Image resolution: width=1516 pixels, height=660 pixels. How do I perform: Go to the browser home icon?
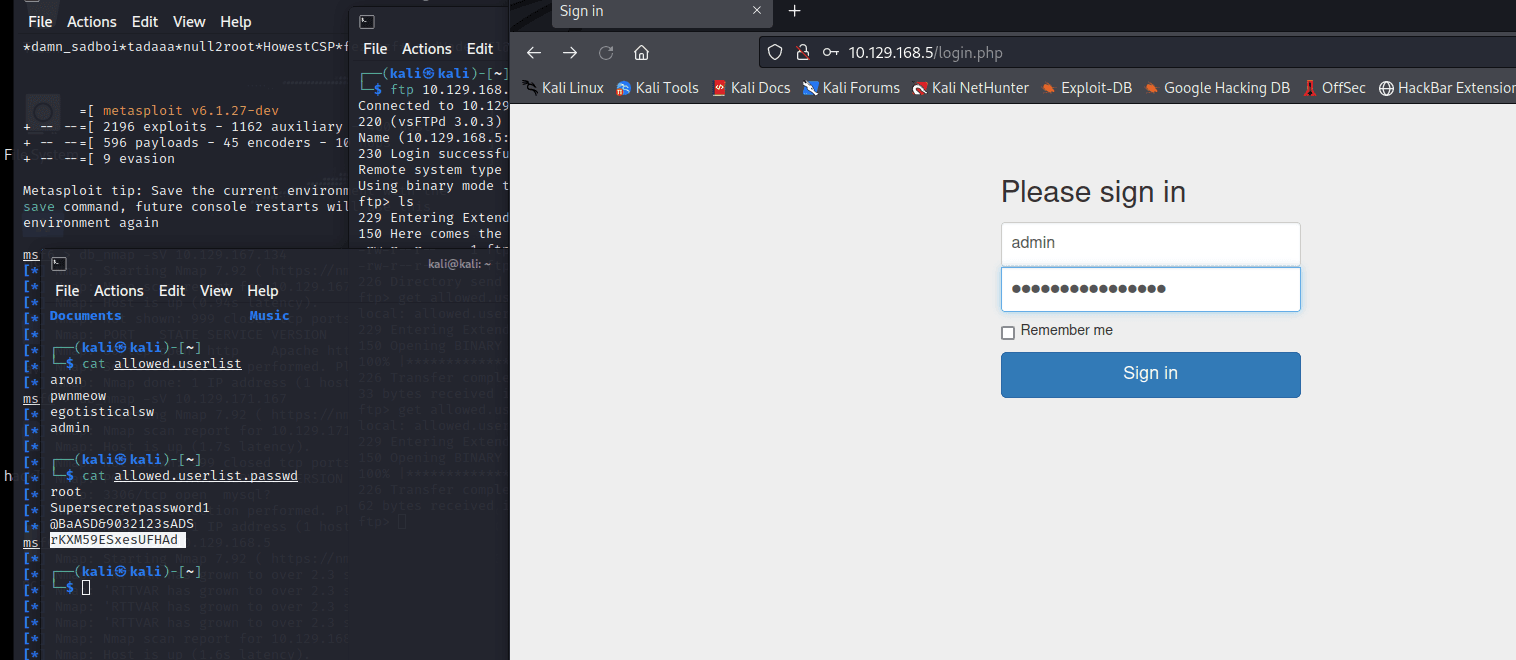click(x=642, y=53)
